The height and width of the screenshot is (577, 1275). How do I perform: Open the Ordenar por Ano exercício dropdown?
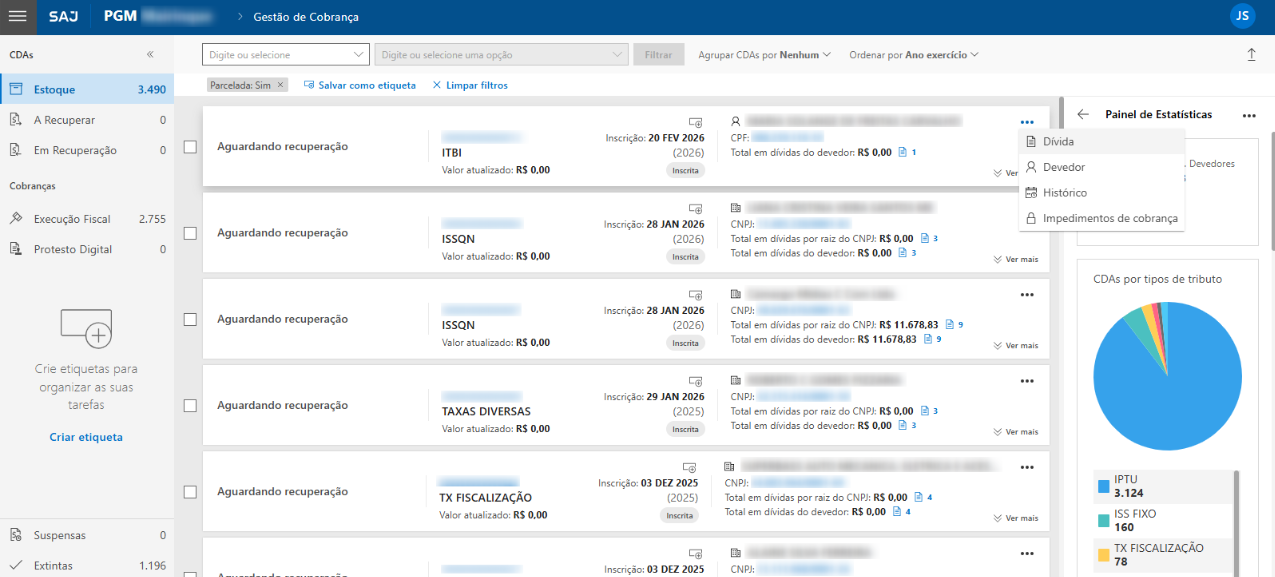point(914,55)
